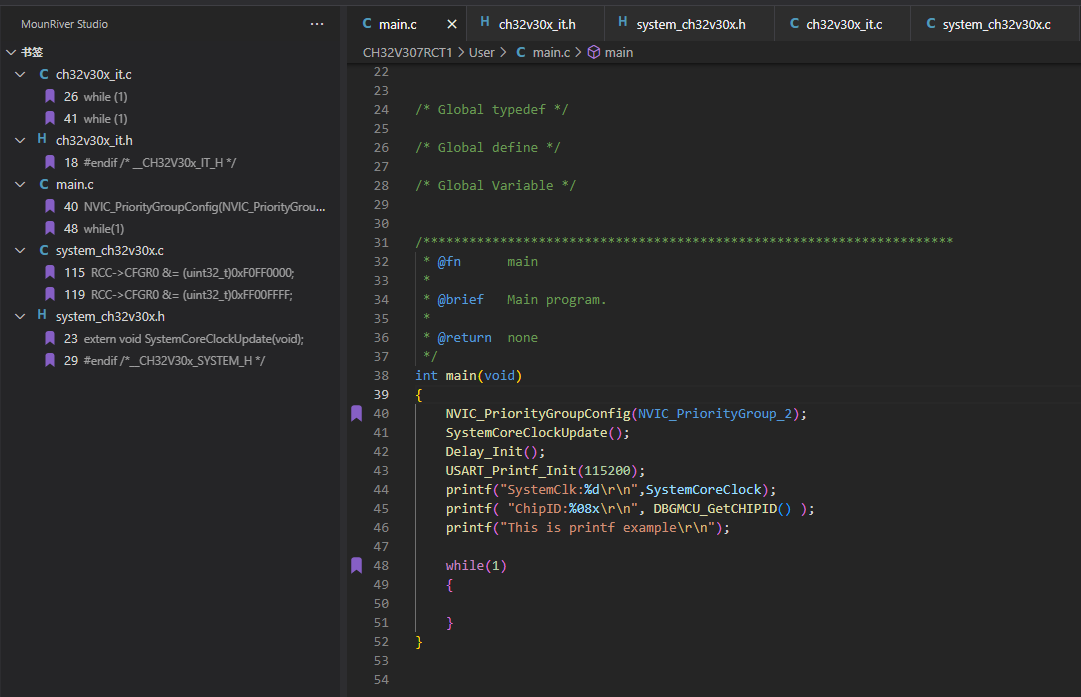Click on SystemCoreClockUpdate(); call

coord(538,433)
